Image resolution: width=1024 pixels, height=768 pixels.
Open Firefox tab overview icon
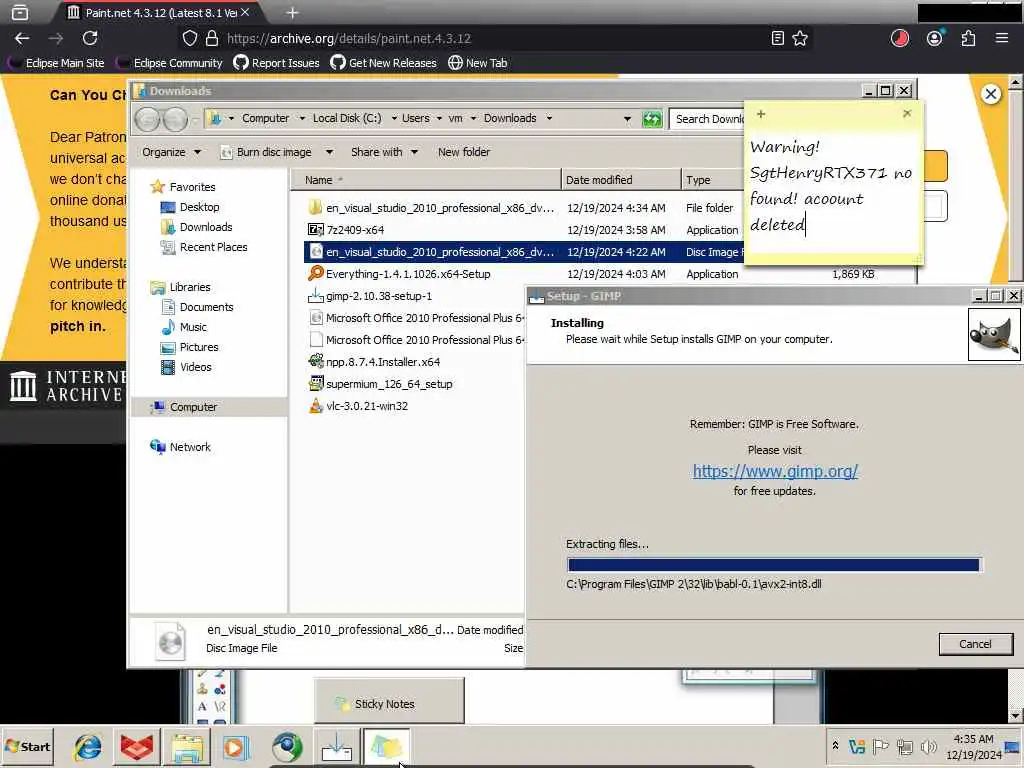pyautogui.click(x=20, y=12)
